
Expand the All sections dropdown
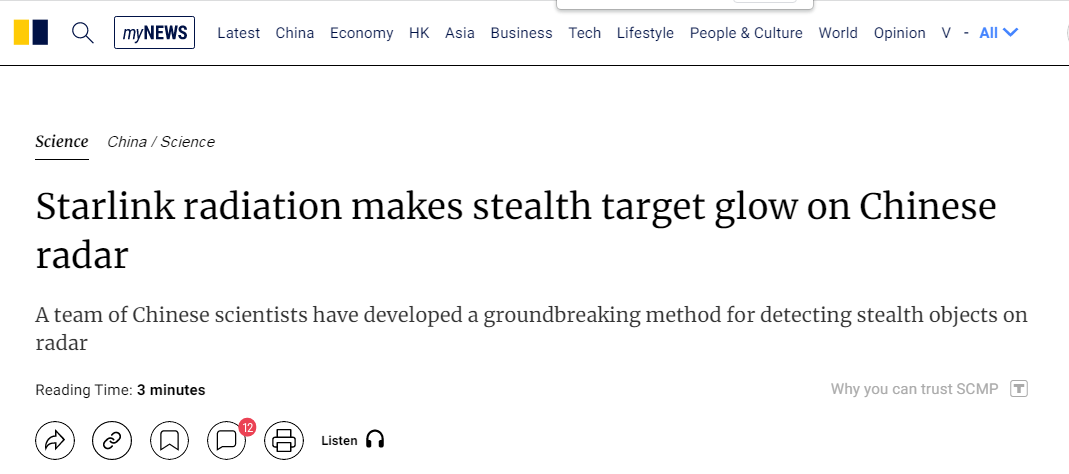[x=998, y=33]
